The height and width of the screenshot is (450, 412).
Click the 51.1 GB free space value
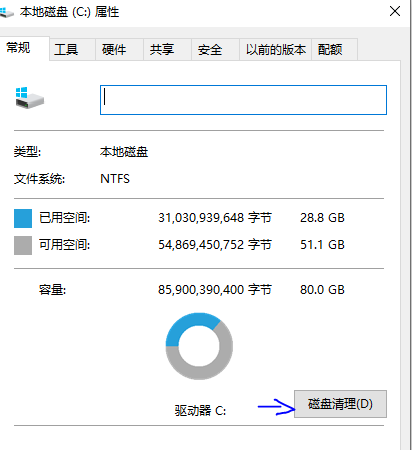[x=322, y=245]
